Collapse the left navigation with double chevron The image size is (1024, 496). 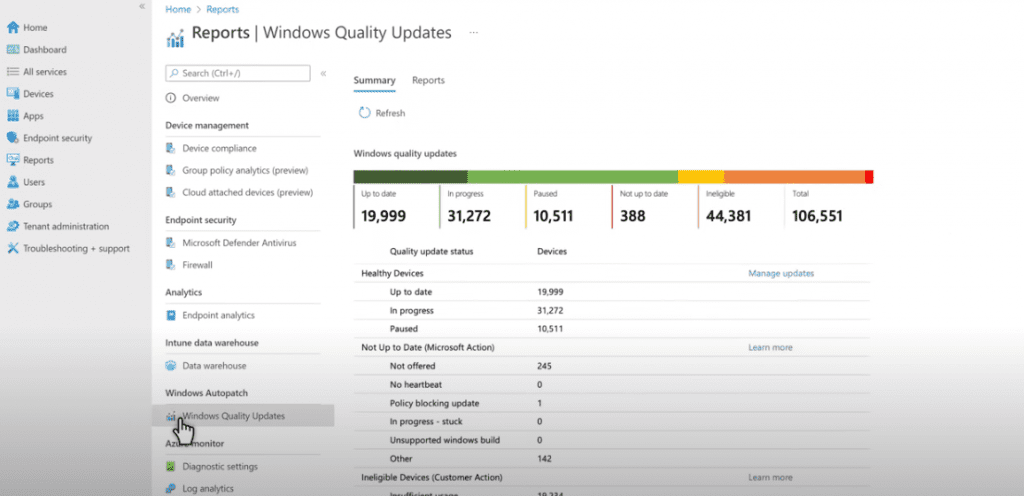click(x=142, y=6)
